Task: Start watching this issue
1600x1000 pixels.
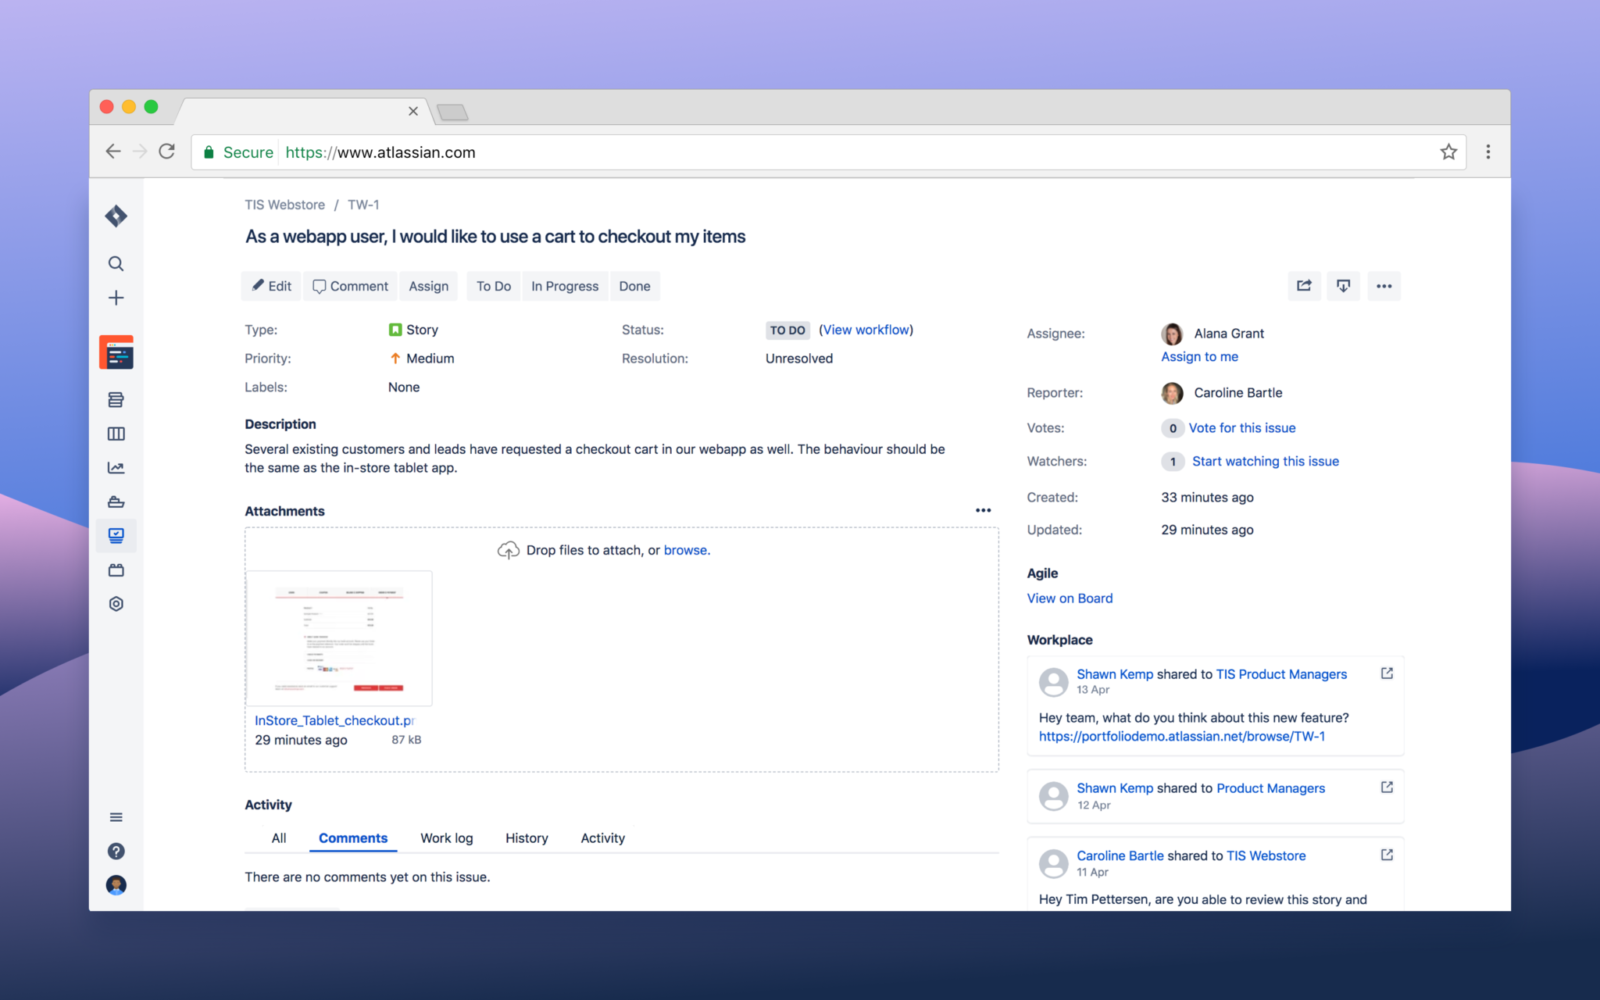Action: 1265,461
